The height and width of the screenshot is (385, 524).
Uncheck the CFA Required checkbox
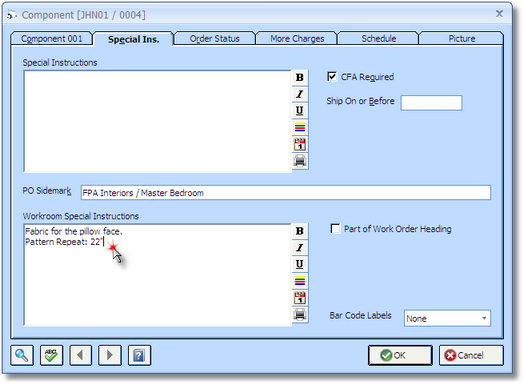pyautogui.click(x=332, y=77)
